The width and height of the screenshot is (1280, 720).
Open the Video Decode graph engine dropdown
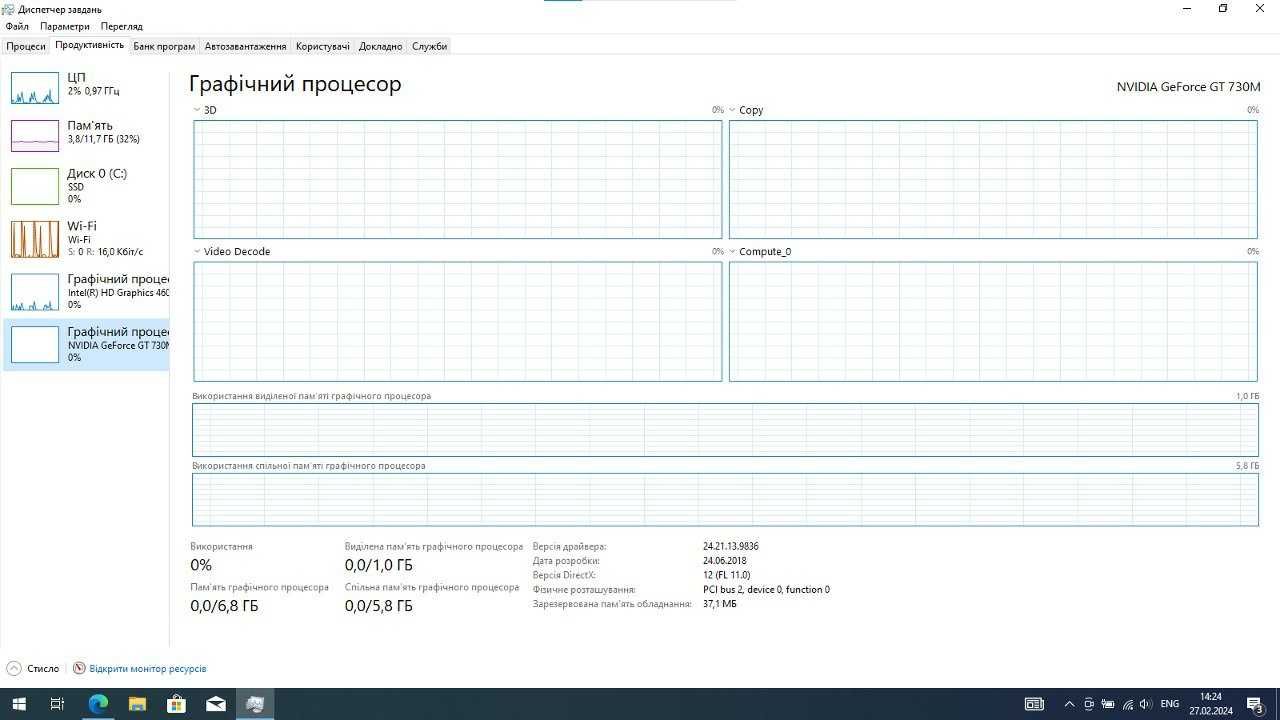click(x=197, y=252)
